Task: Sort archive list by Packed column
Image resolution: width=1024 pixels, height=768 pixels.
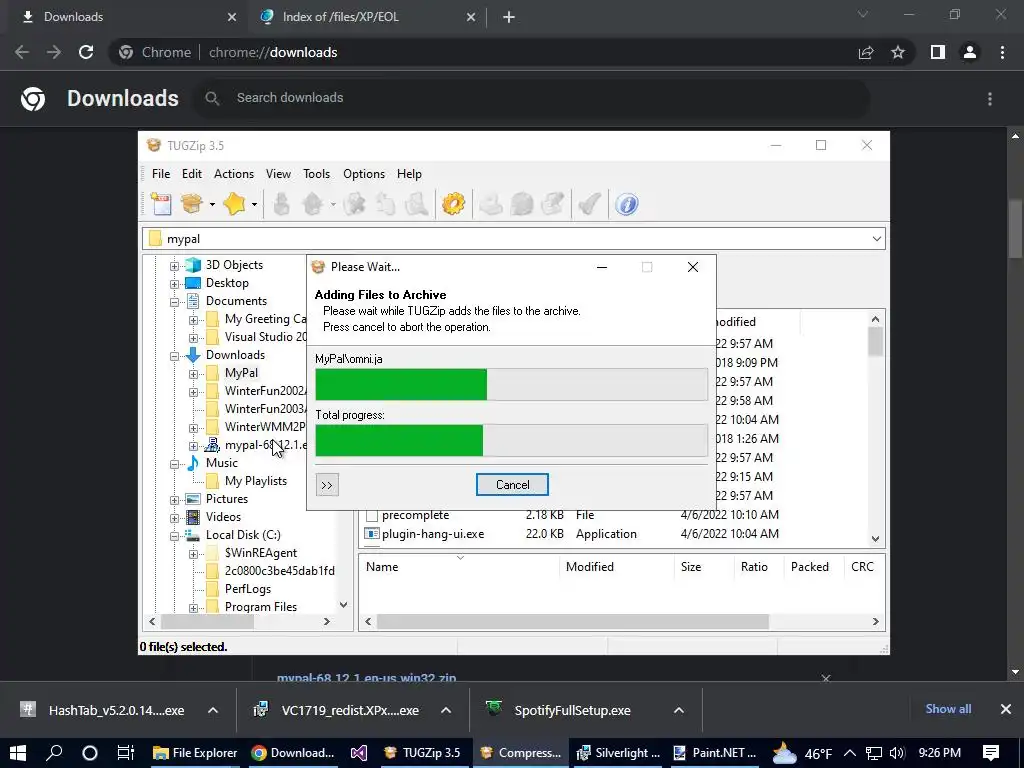Action: [809, 567]
